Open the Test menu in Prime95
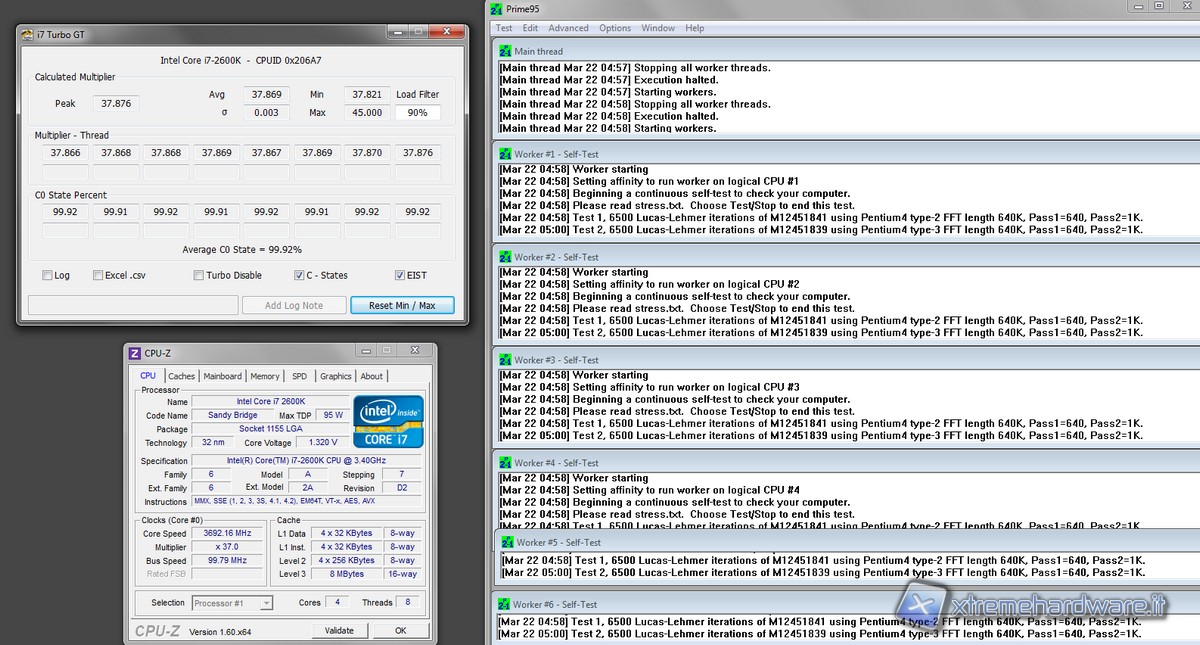 (504, 28)
